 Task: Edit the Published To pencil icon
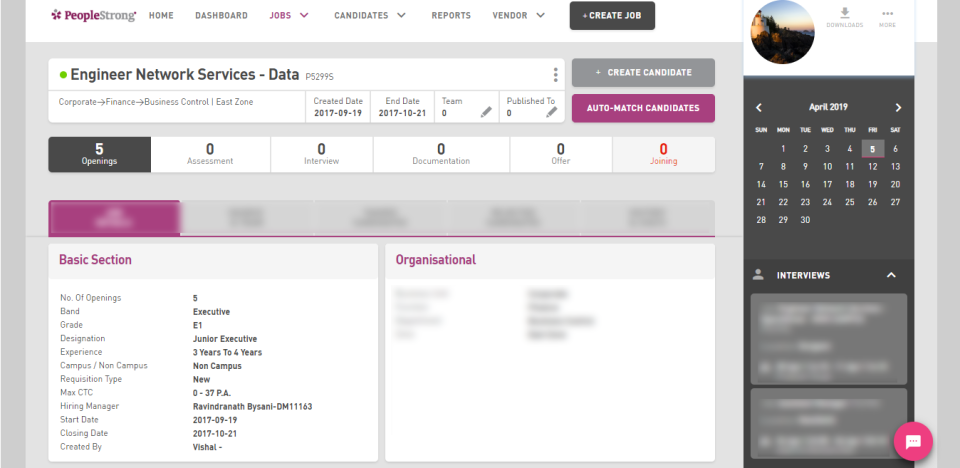click(552, 112)
